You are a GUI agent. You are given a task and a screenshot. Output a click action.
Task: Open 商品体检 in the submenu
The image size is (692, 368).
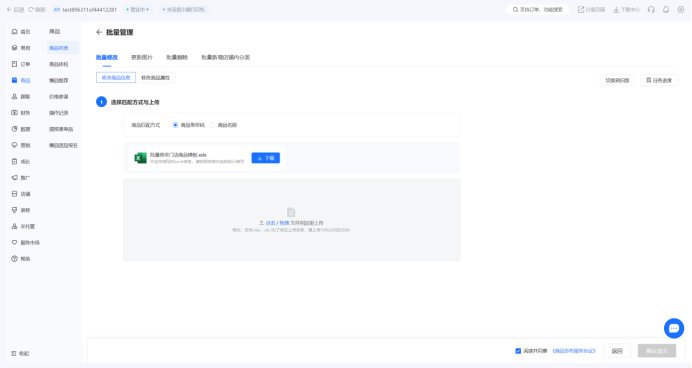tap(59, 64)
